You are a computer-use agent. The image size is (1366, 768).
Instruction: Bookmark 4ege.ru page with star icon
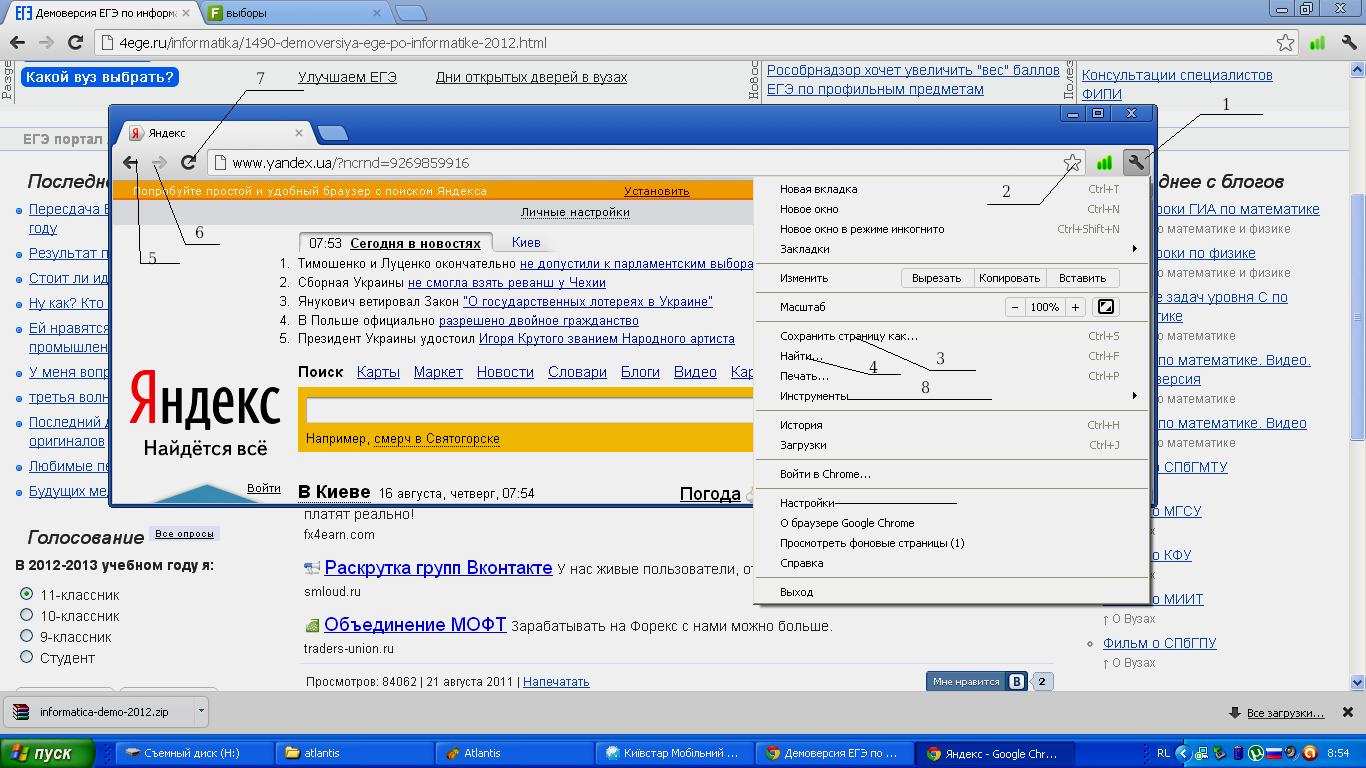1286,43
